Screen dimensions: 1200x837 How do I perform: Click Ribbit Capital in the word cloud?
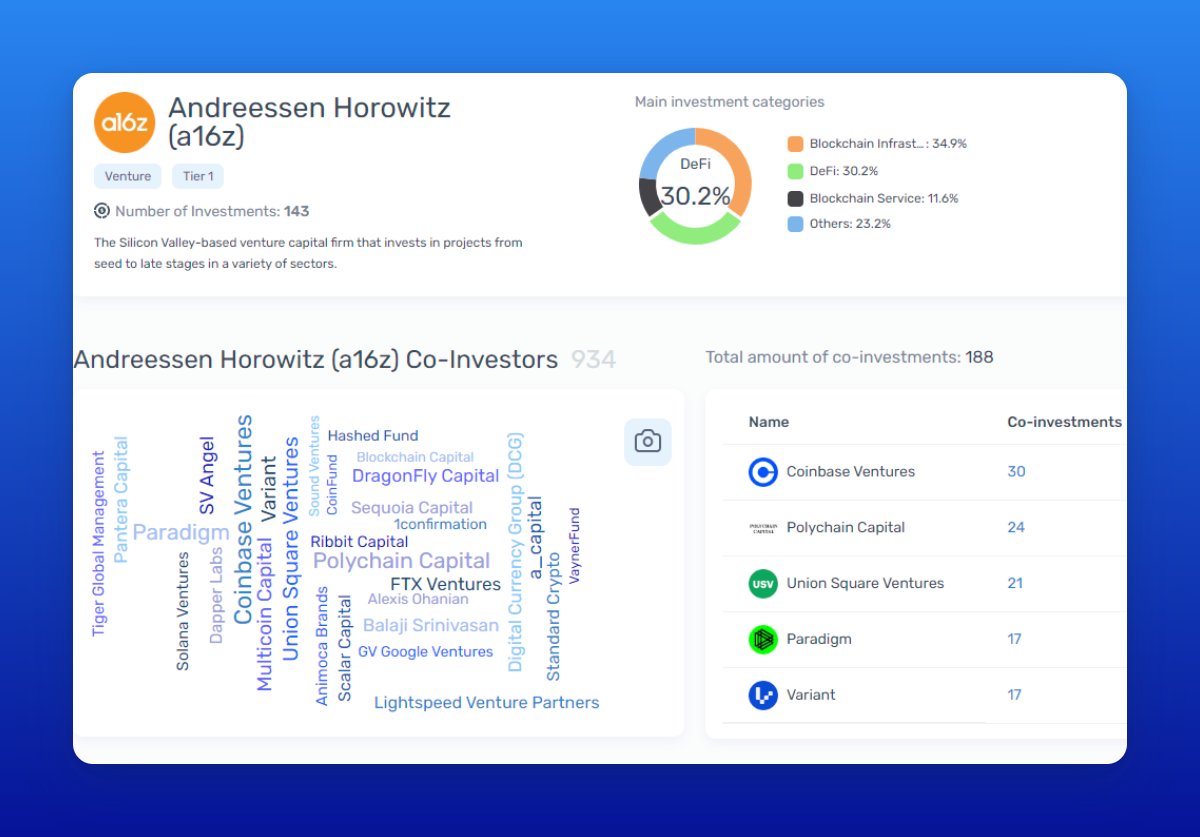(x=359, y=542)
